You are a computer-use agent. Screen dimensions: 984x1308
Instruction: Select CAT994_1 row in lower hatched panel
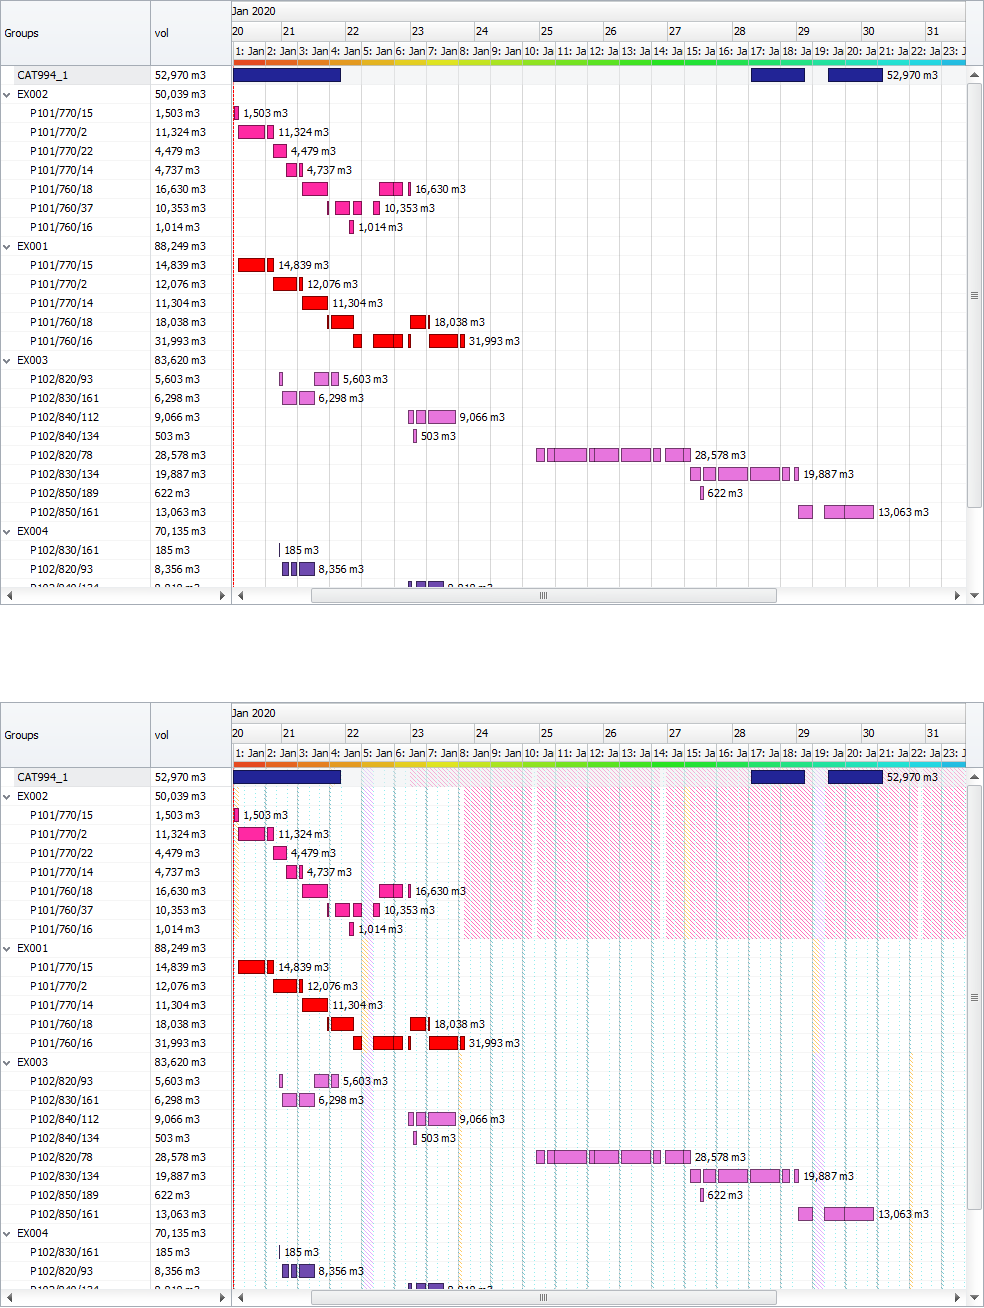pyautogui.click(x=115, y=777)
